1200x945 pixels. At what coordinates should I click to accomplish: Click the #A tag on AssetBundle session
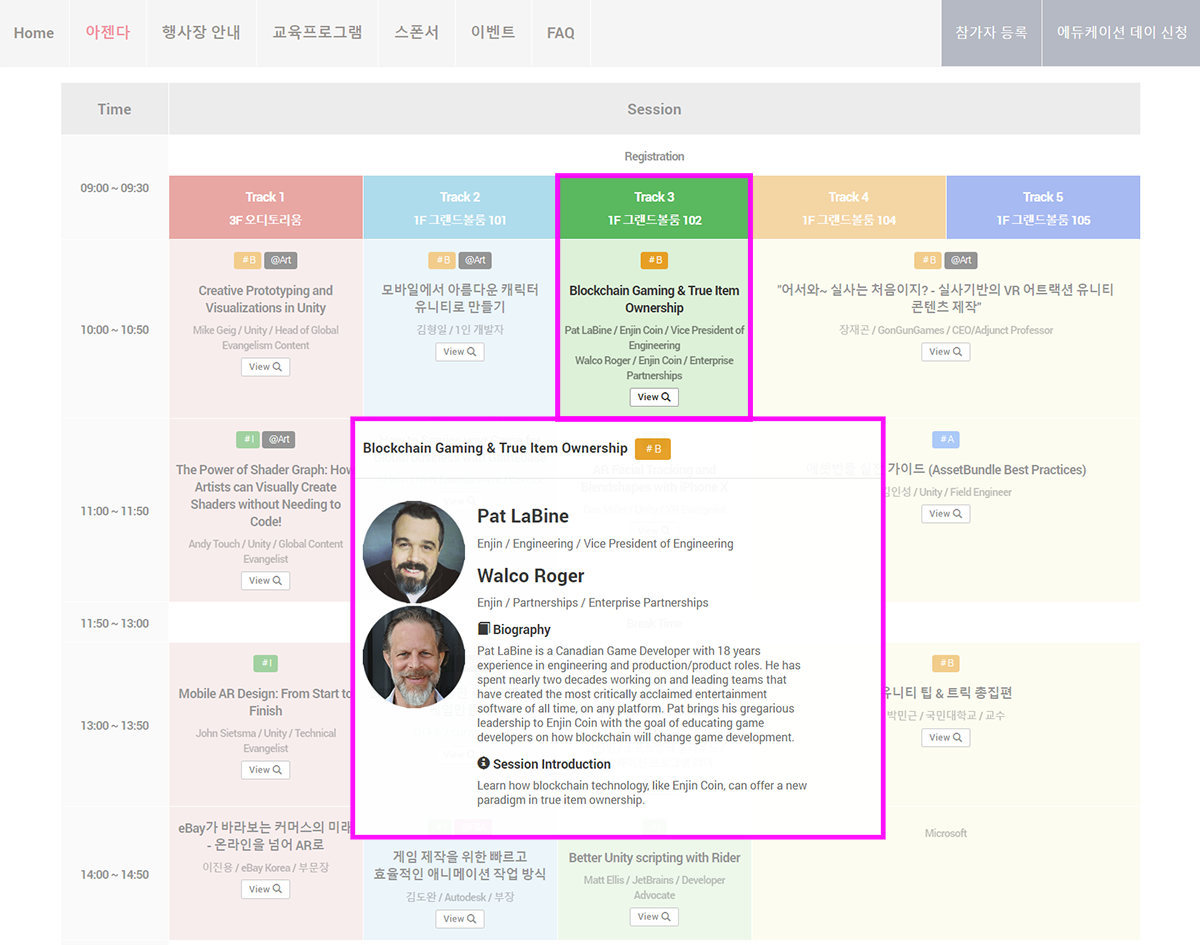[x=946, y=440]
